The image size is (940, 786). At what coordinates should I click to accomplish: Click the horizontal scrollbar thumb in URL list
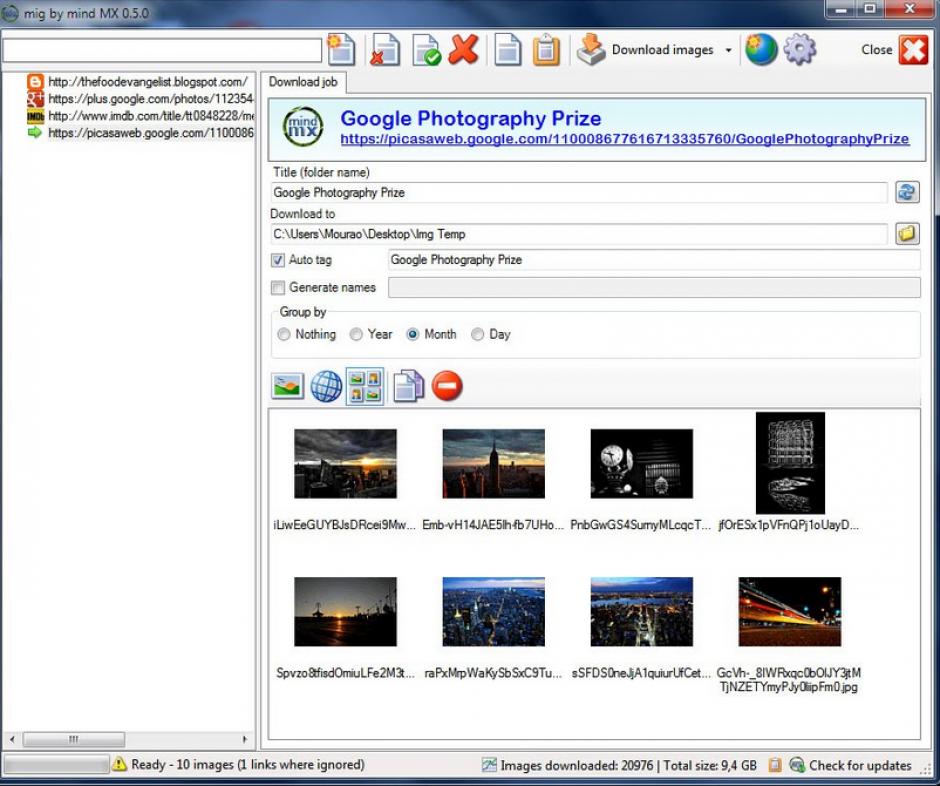coord(74,739)
